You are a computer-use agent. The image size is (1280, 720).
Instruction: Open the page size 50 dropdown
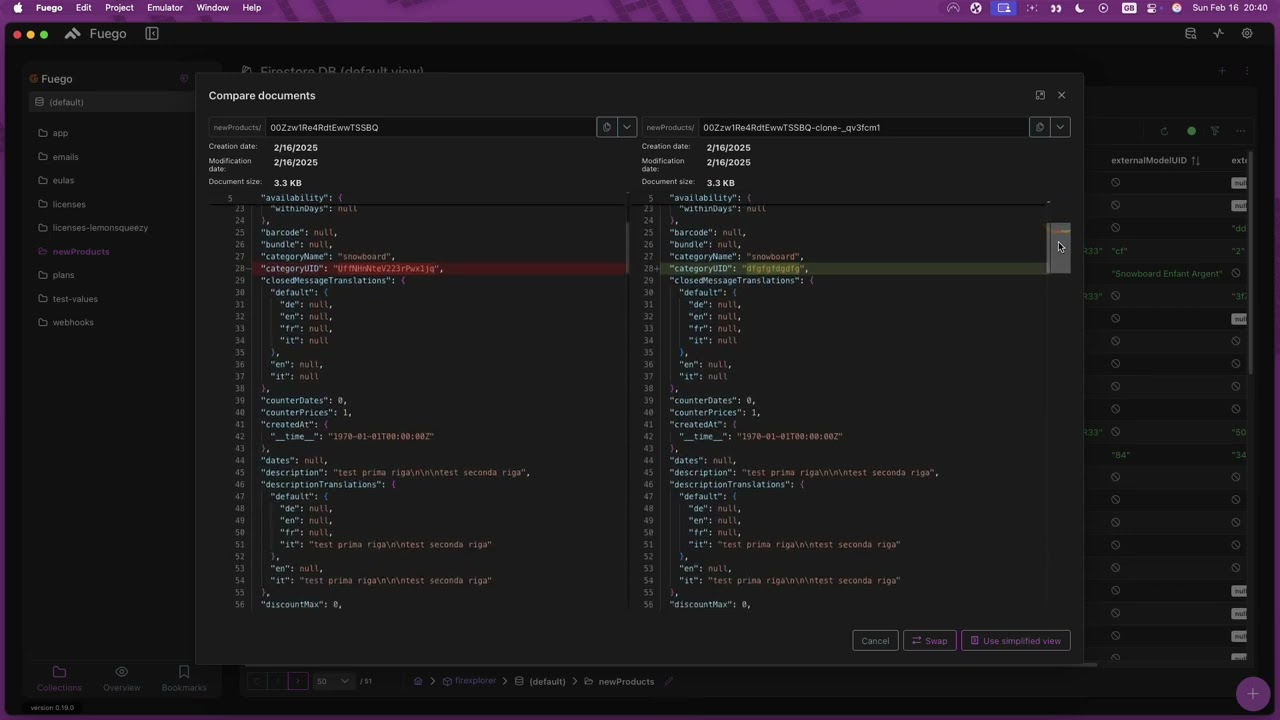[333, 681]
